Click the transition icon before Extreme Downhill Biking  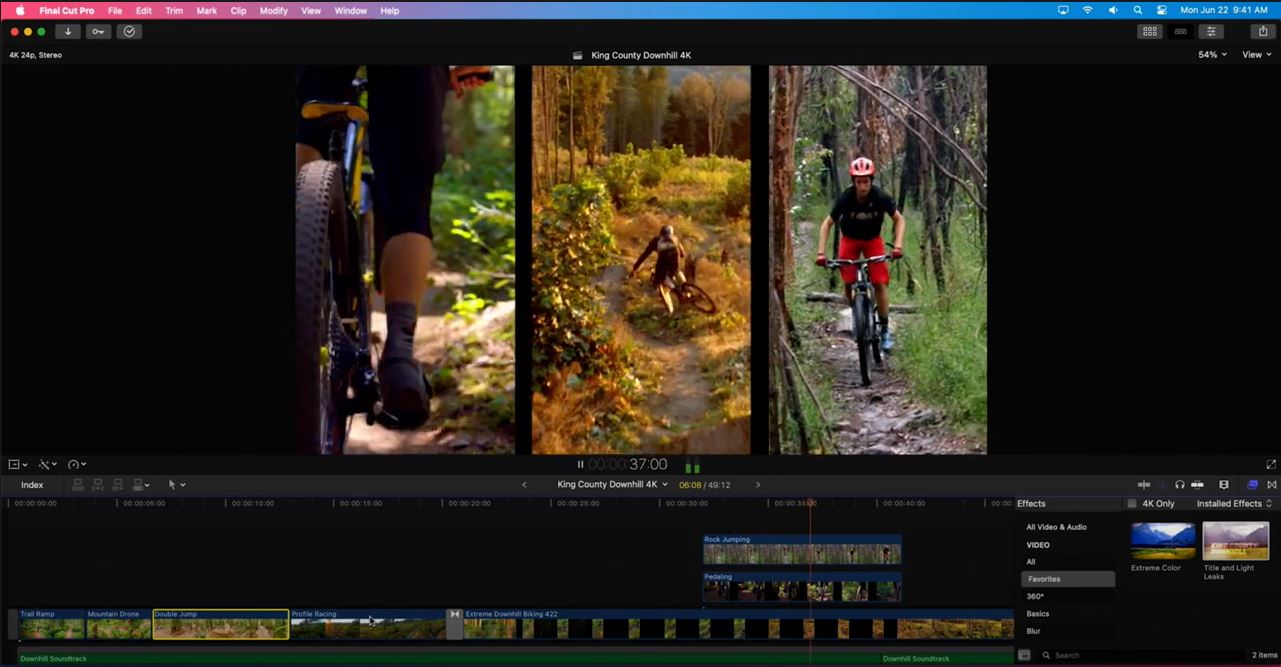tap(454, 624)
